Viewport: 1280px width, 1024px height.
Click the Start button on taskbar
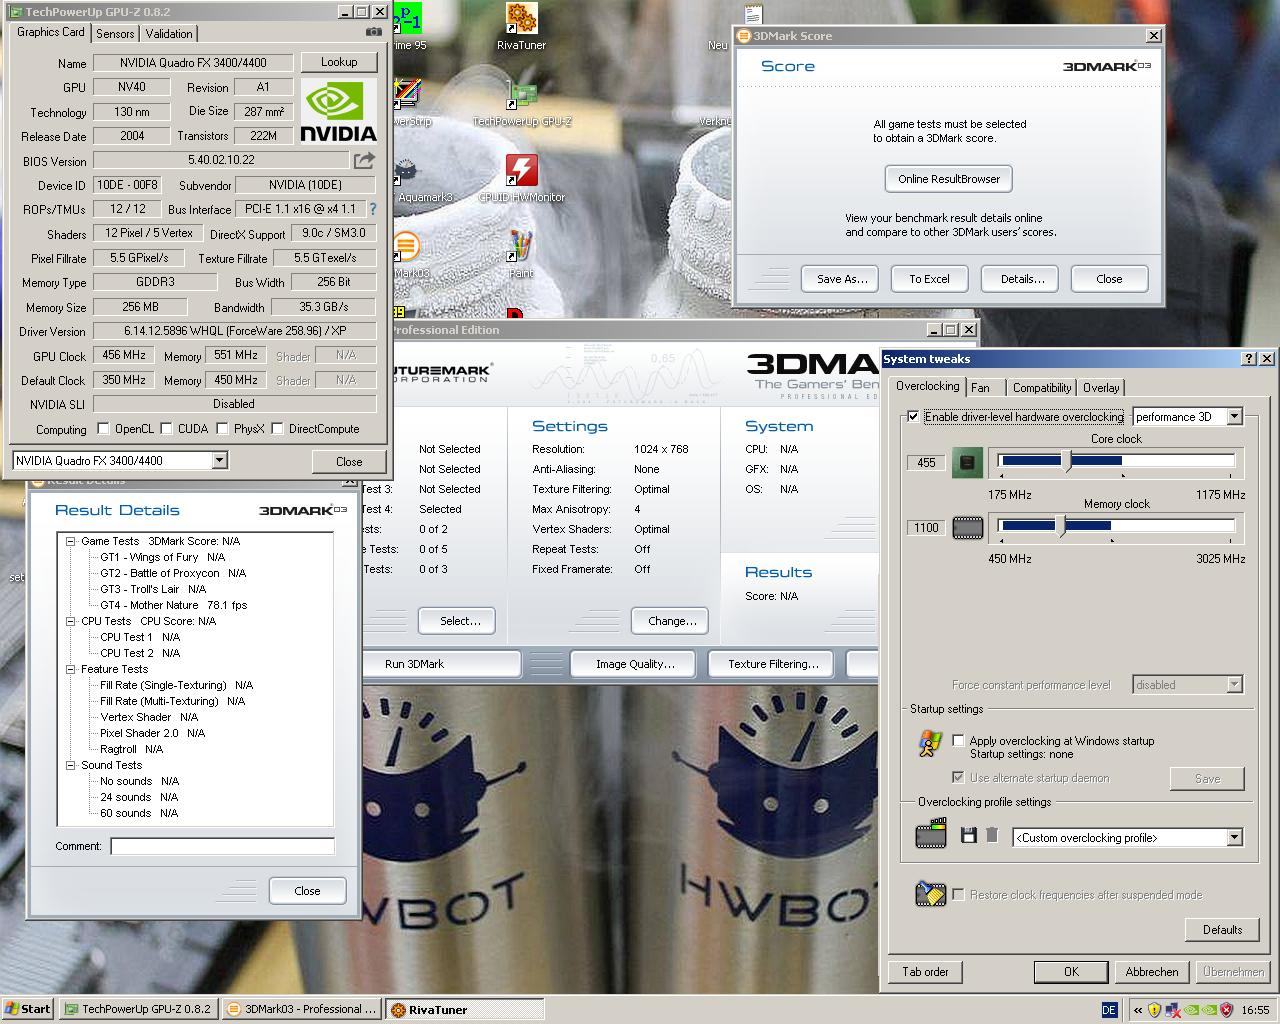[28, 1009]
